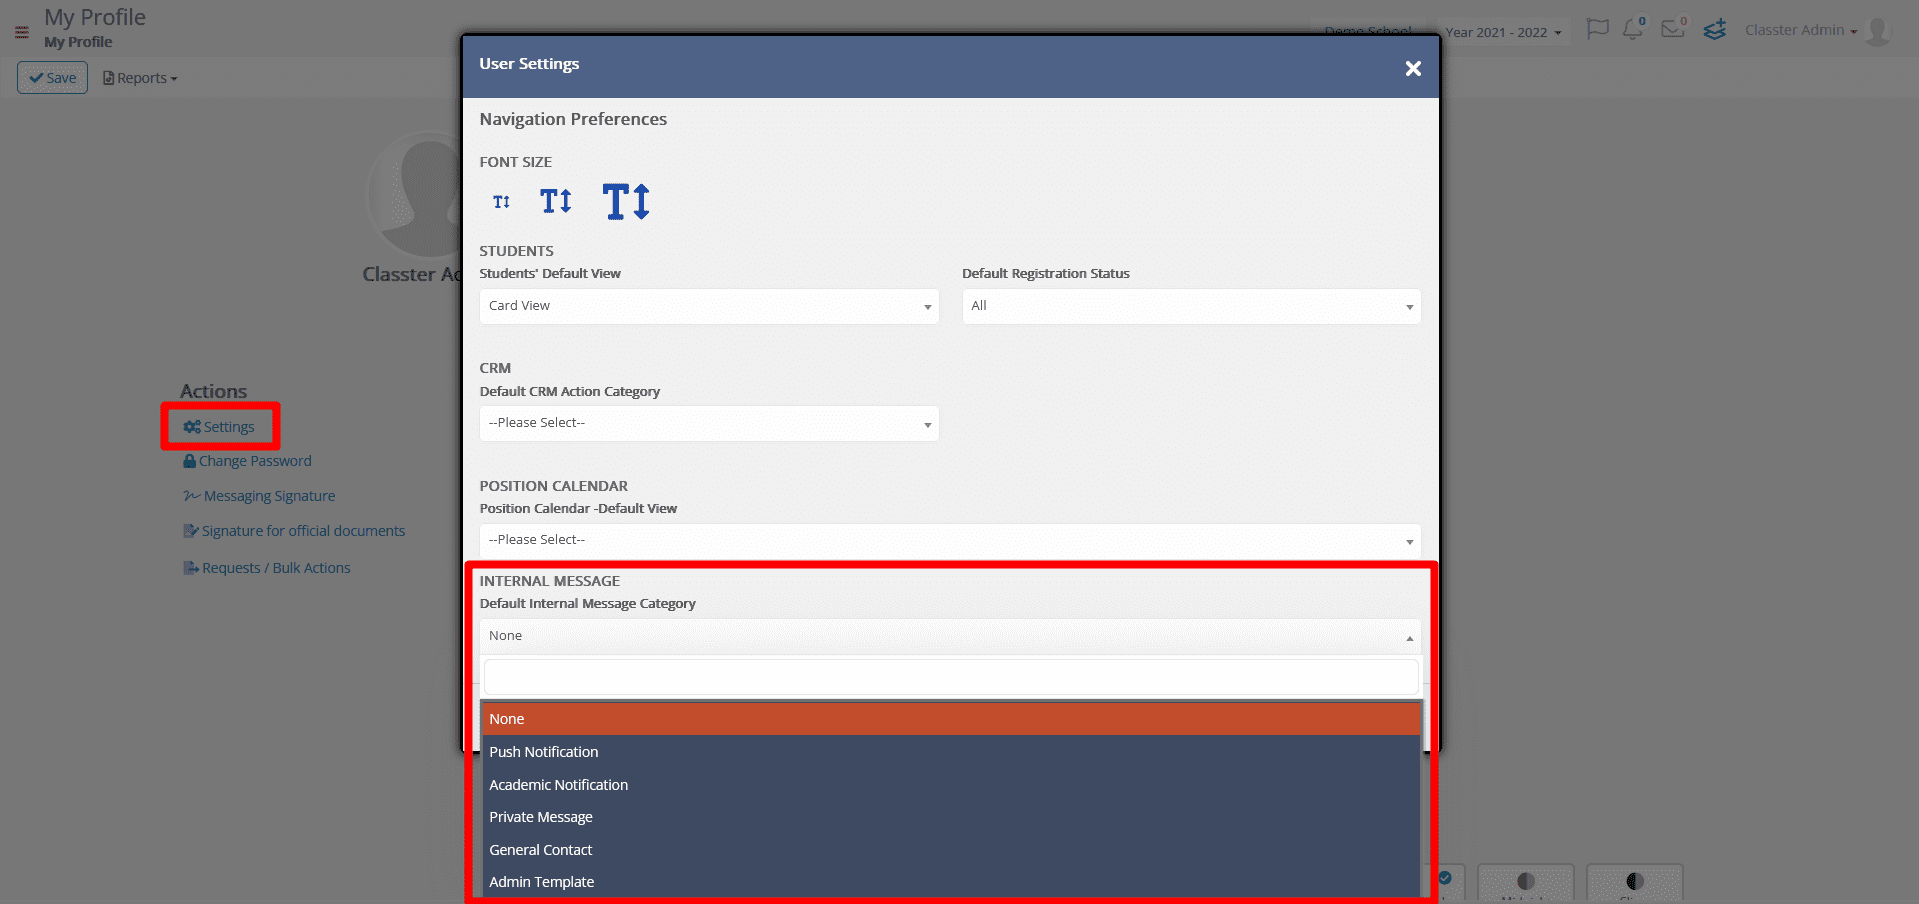Open the Messaging Signature link
This screenshot has width=1919, height=904.
(259, 496)
